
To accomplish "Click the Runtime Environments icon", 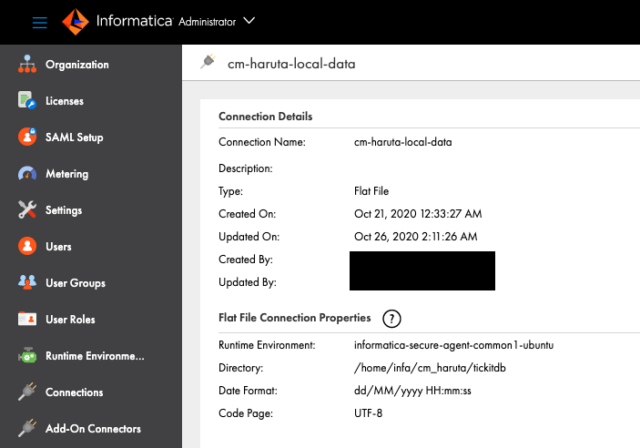I will tap(27, 356).
